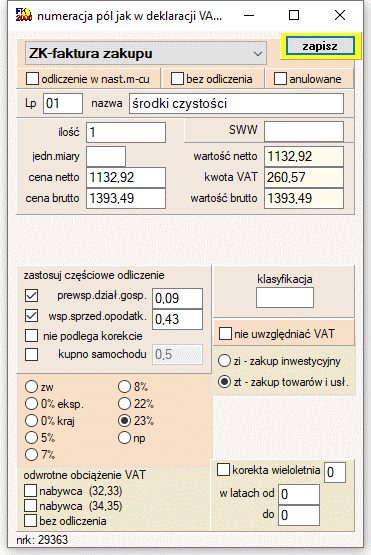Mark invoice as anulowane
Image resolution: width=371 pixels, height=555 pixels.
280,79
